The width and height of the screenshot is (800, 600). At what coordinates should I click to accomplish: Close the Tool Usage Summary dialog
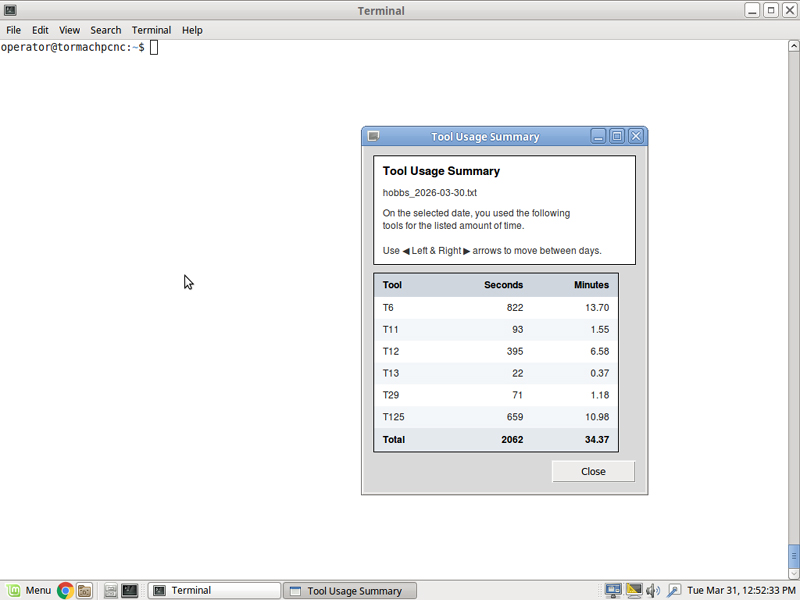593,471
